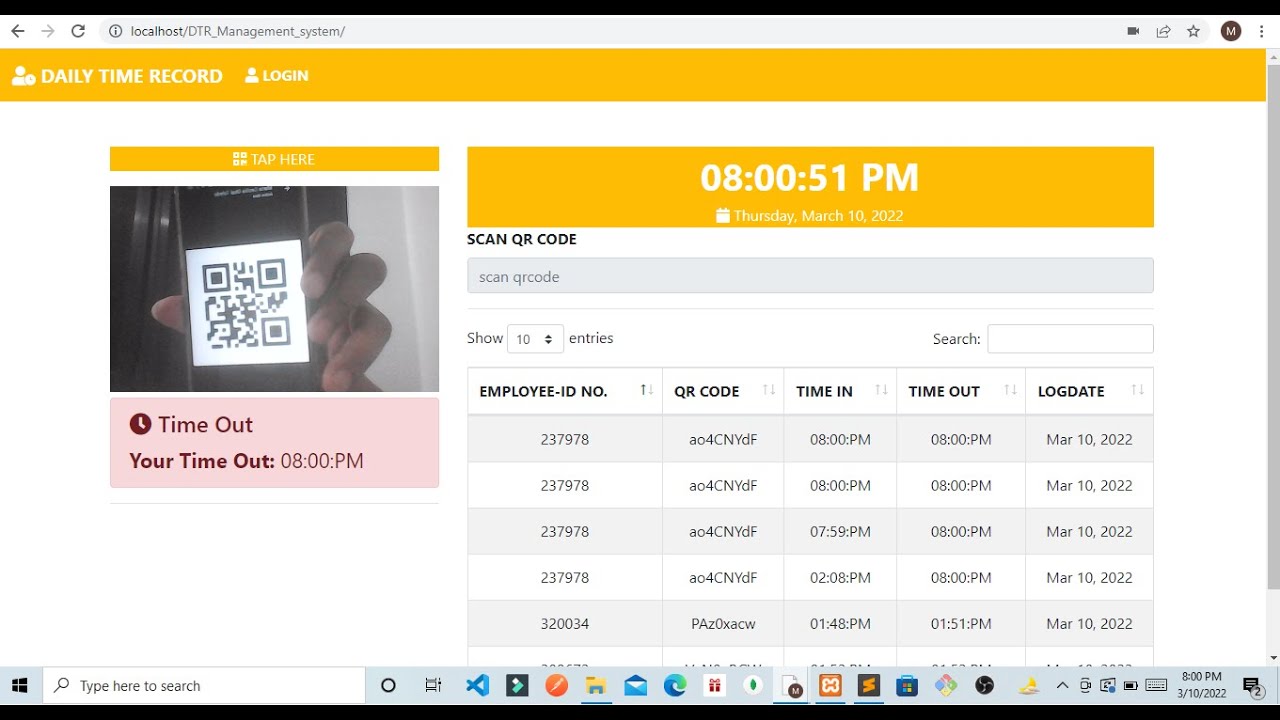1280x720 pixels.
Task: Click the battery icon in system tray
Action: [x=1131, y=686]
